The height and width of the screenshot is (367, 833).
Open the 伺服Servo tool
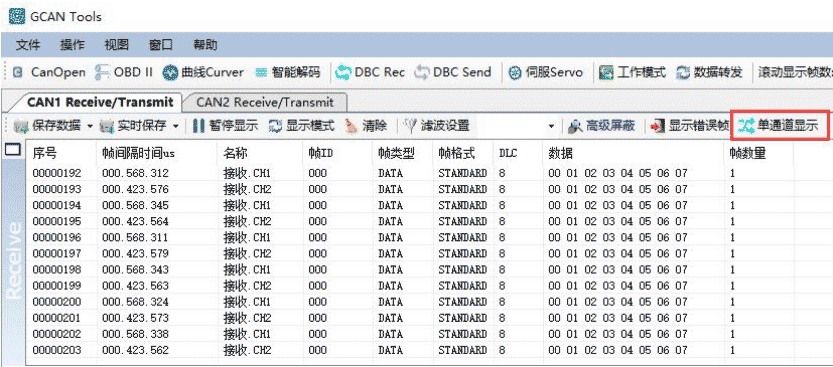click(x=546, y=72)
